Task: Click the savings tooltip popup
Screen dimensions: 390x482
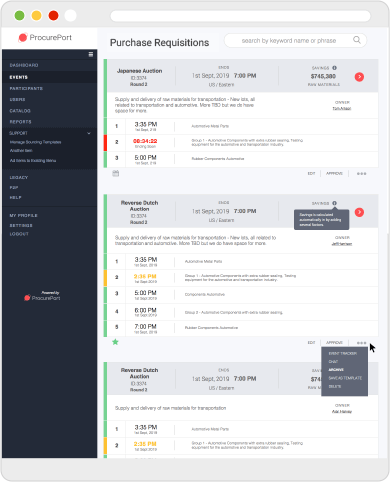Action: (321, 220)
